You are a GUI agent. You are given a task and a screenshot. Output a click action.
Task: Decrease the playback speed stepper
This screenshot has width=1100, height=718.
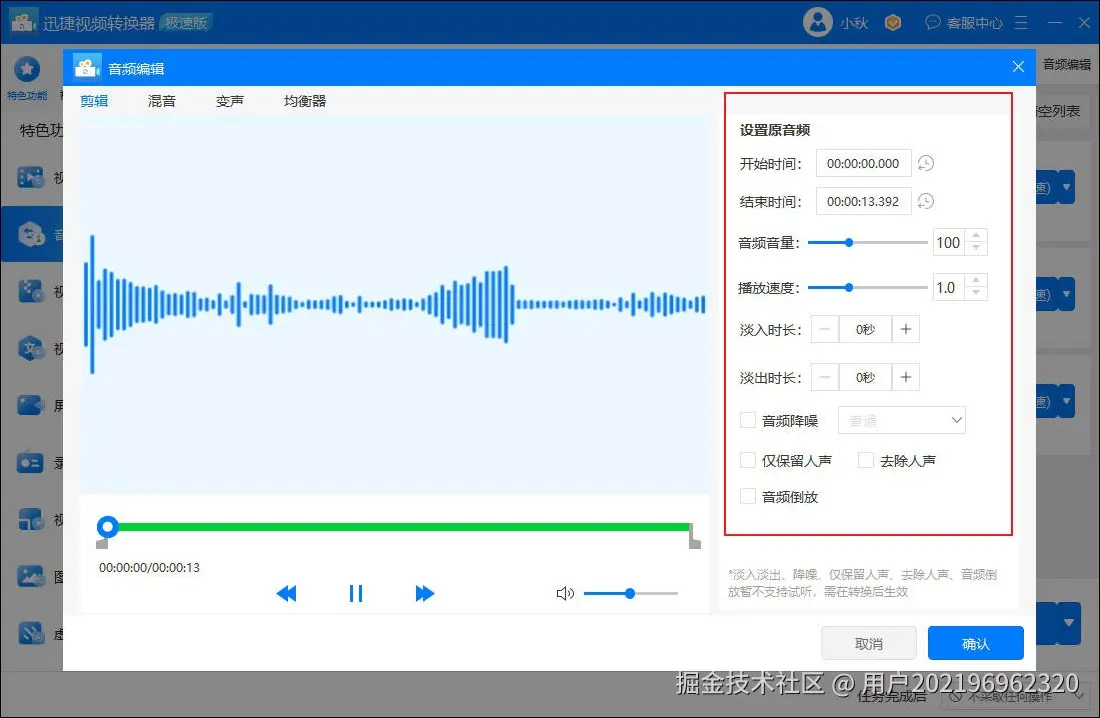(976, 293)
